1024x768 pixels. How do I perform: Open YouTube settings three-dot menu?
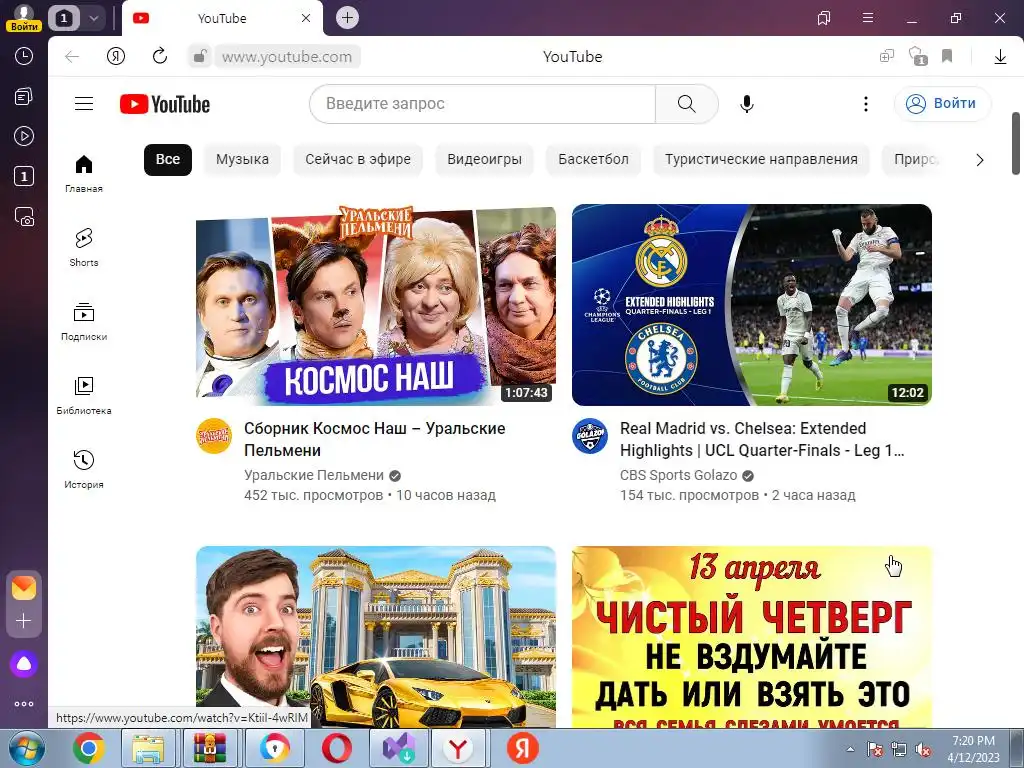click(865, 104)
